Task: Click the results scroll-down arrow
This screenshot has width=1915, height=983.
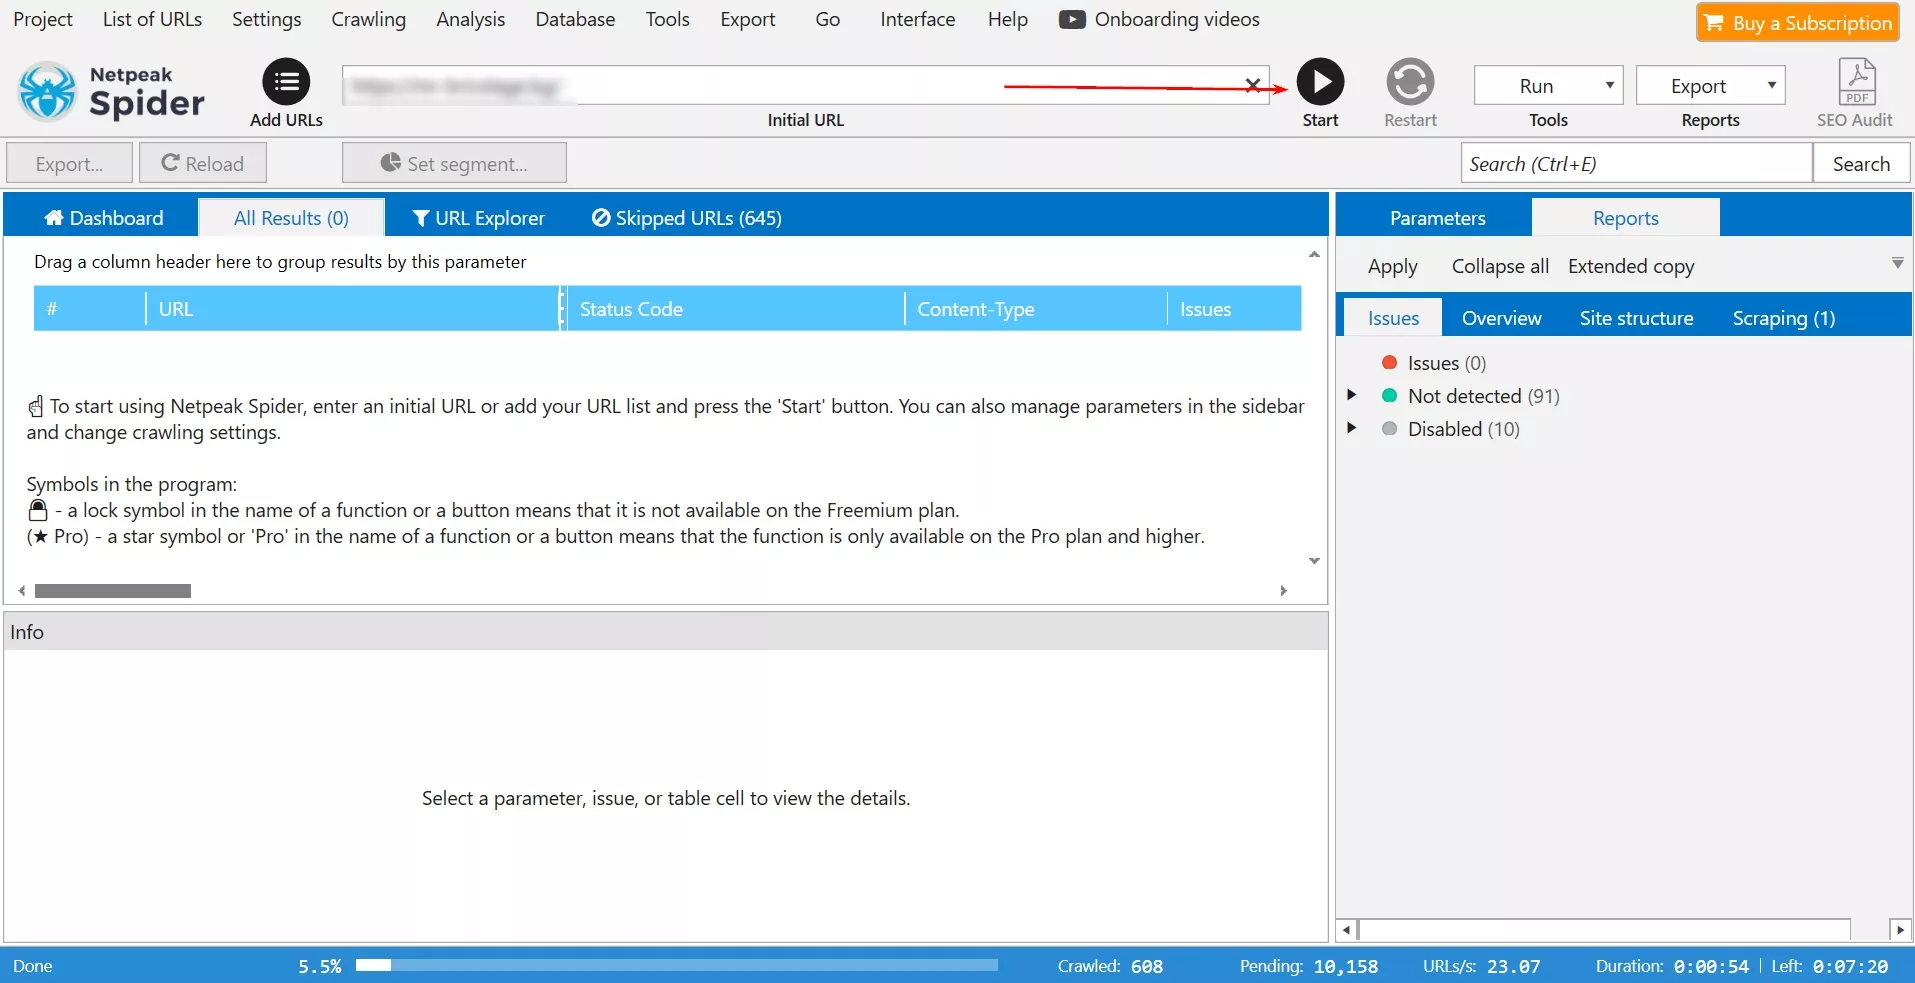Action: coord(1314,561)
